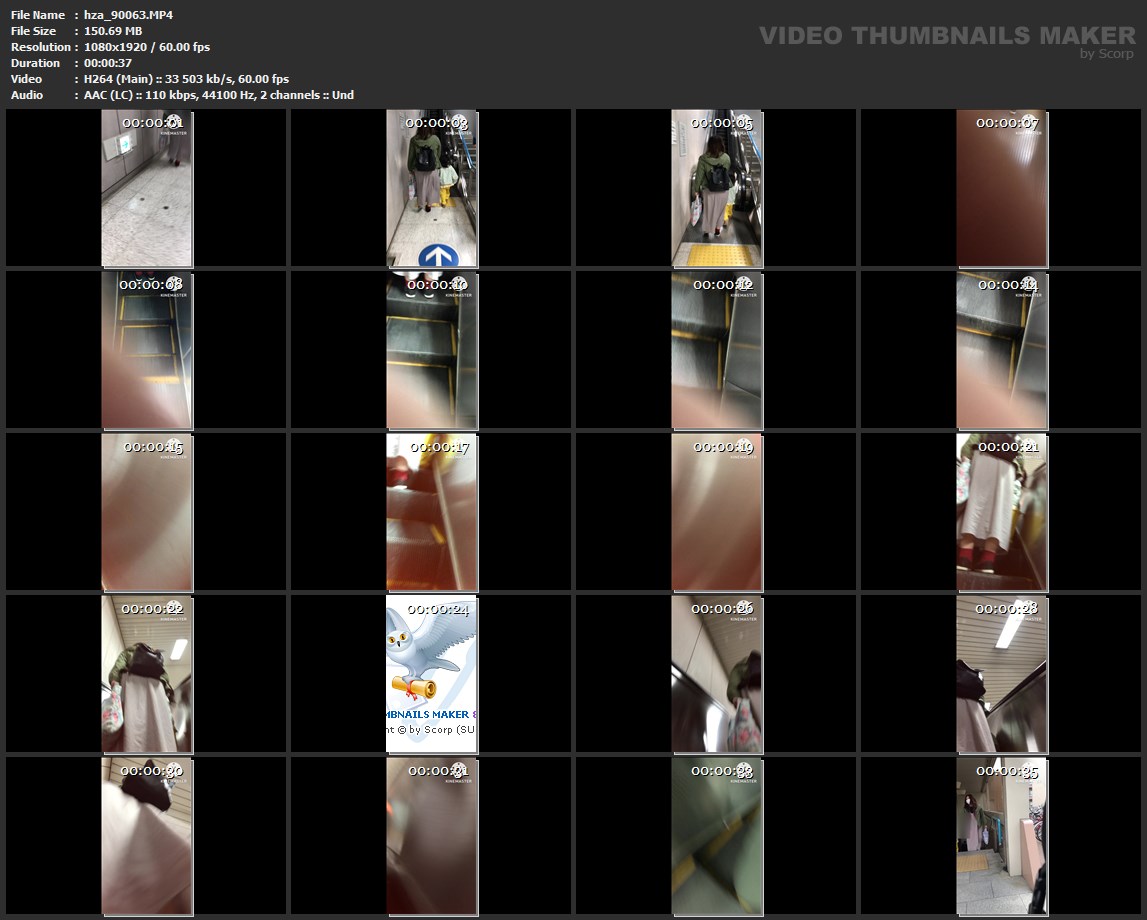Select the 00:00:14 frame thumbnail

tap(1002, 350)
